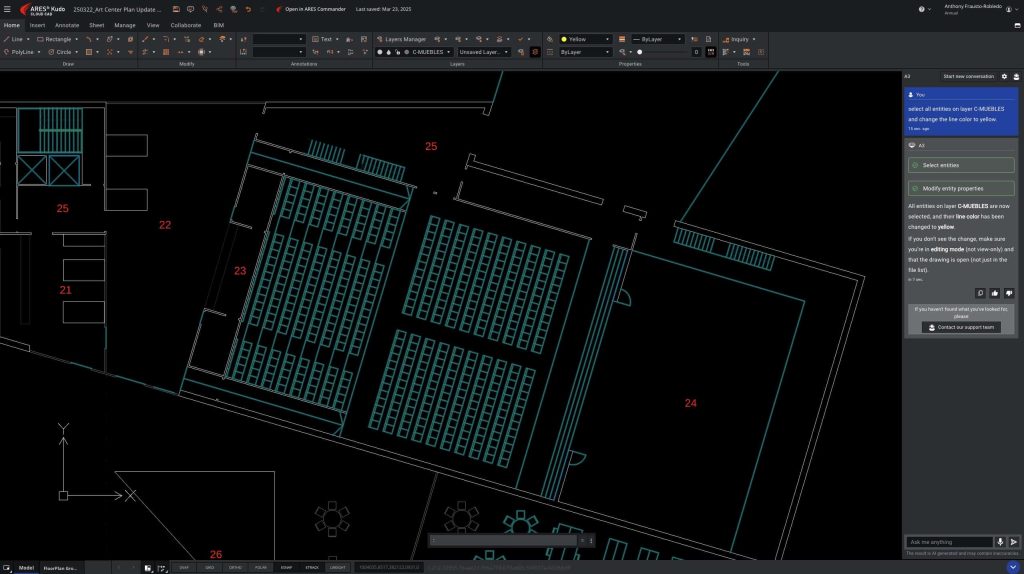The height and width of the screenshot is (574, 1024).
Task: Open the Inquiry tool
Action: [x=736, y=39]
